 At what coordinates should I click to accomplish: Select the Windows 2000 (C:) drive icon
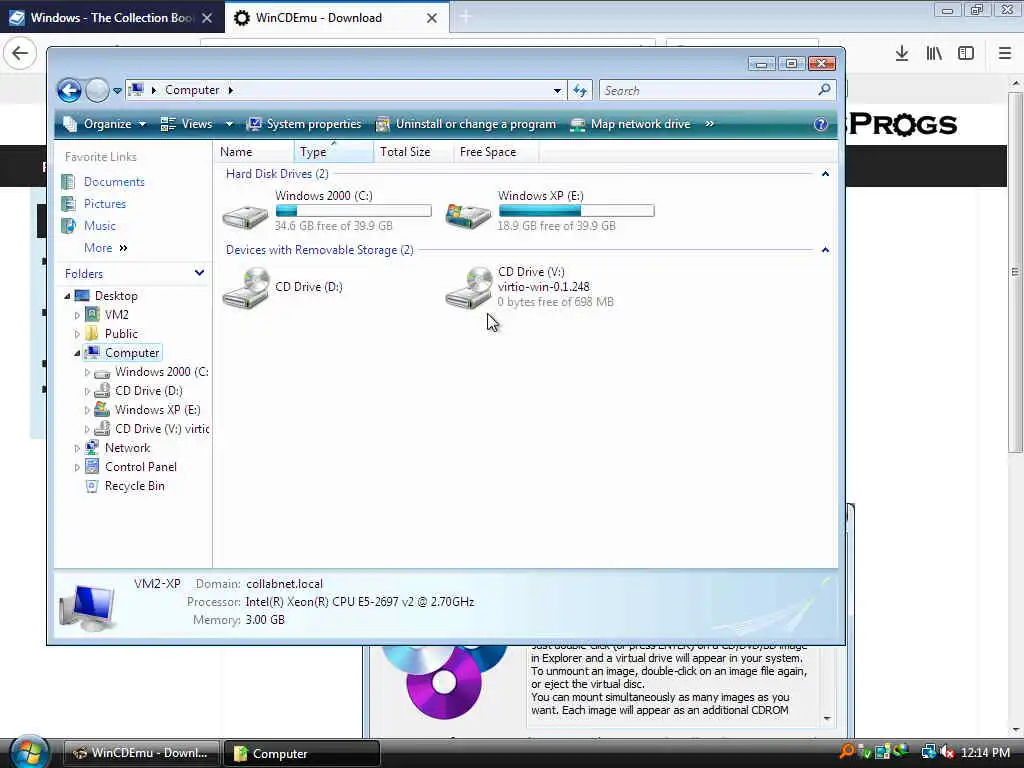(x=245, y=215)
